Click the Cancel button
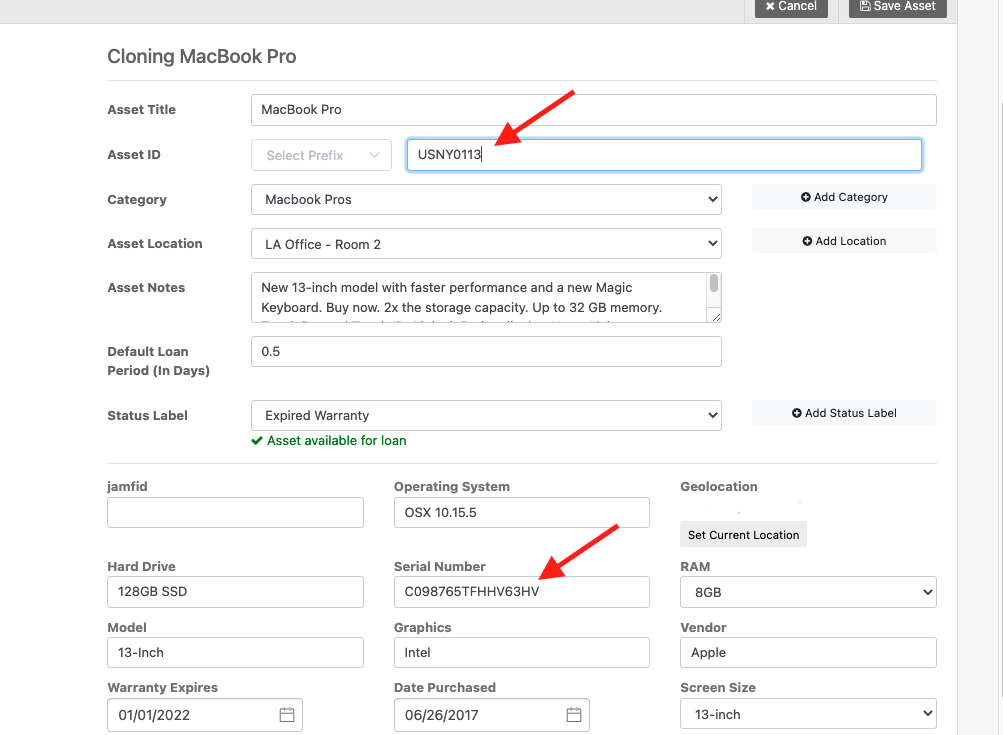 click(x=790, y=7)
